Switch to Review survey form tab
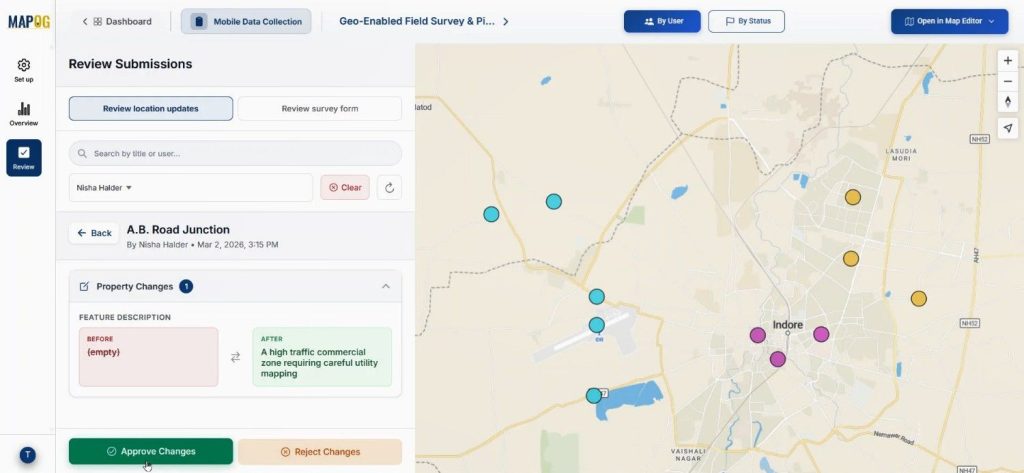 (319, 108)
